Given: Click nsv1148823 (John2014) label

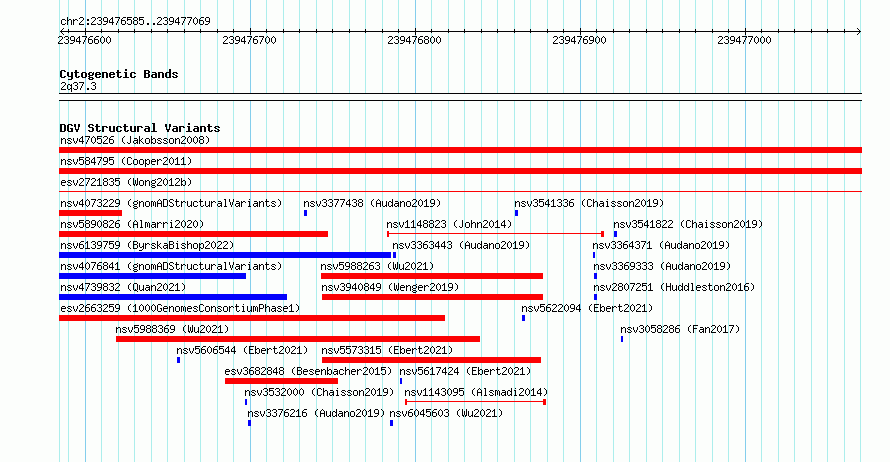Looking at the screenshot, I should click(x=449, y=224).
